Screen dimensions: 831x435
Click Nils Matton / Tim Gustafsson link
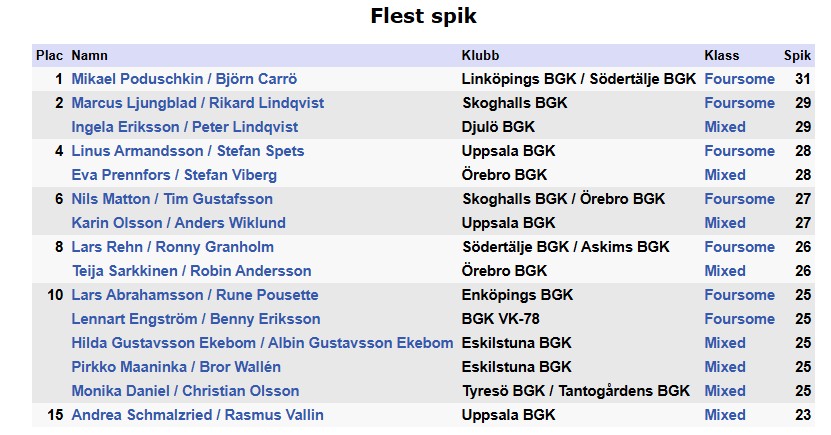coord(172,199)
